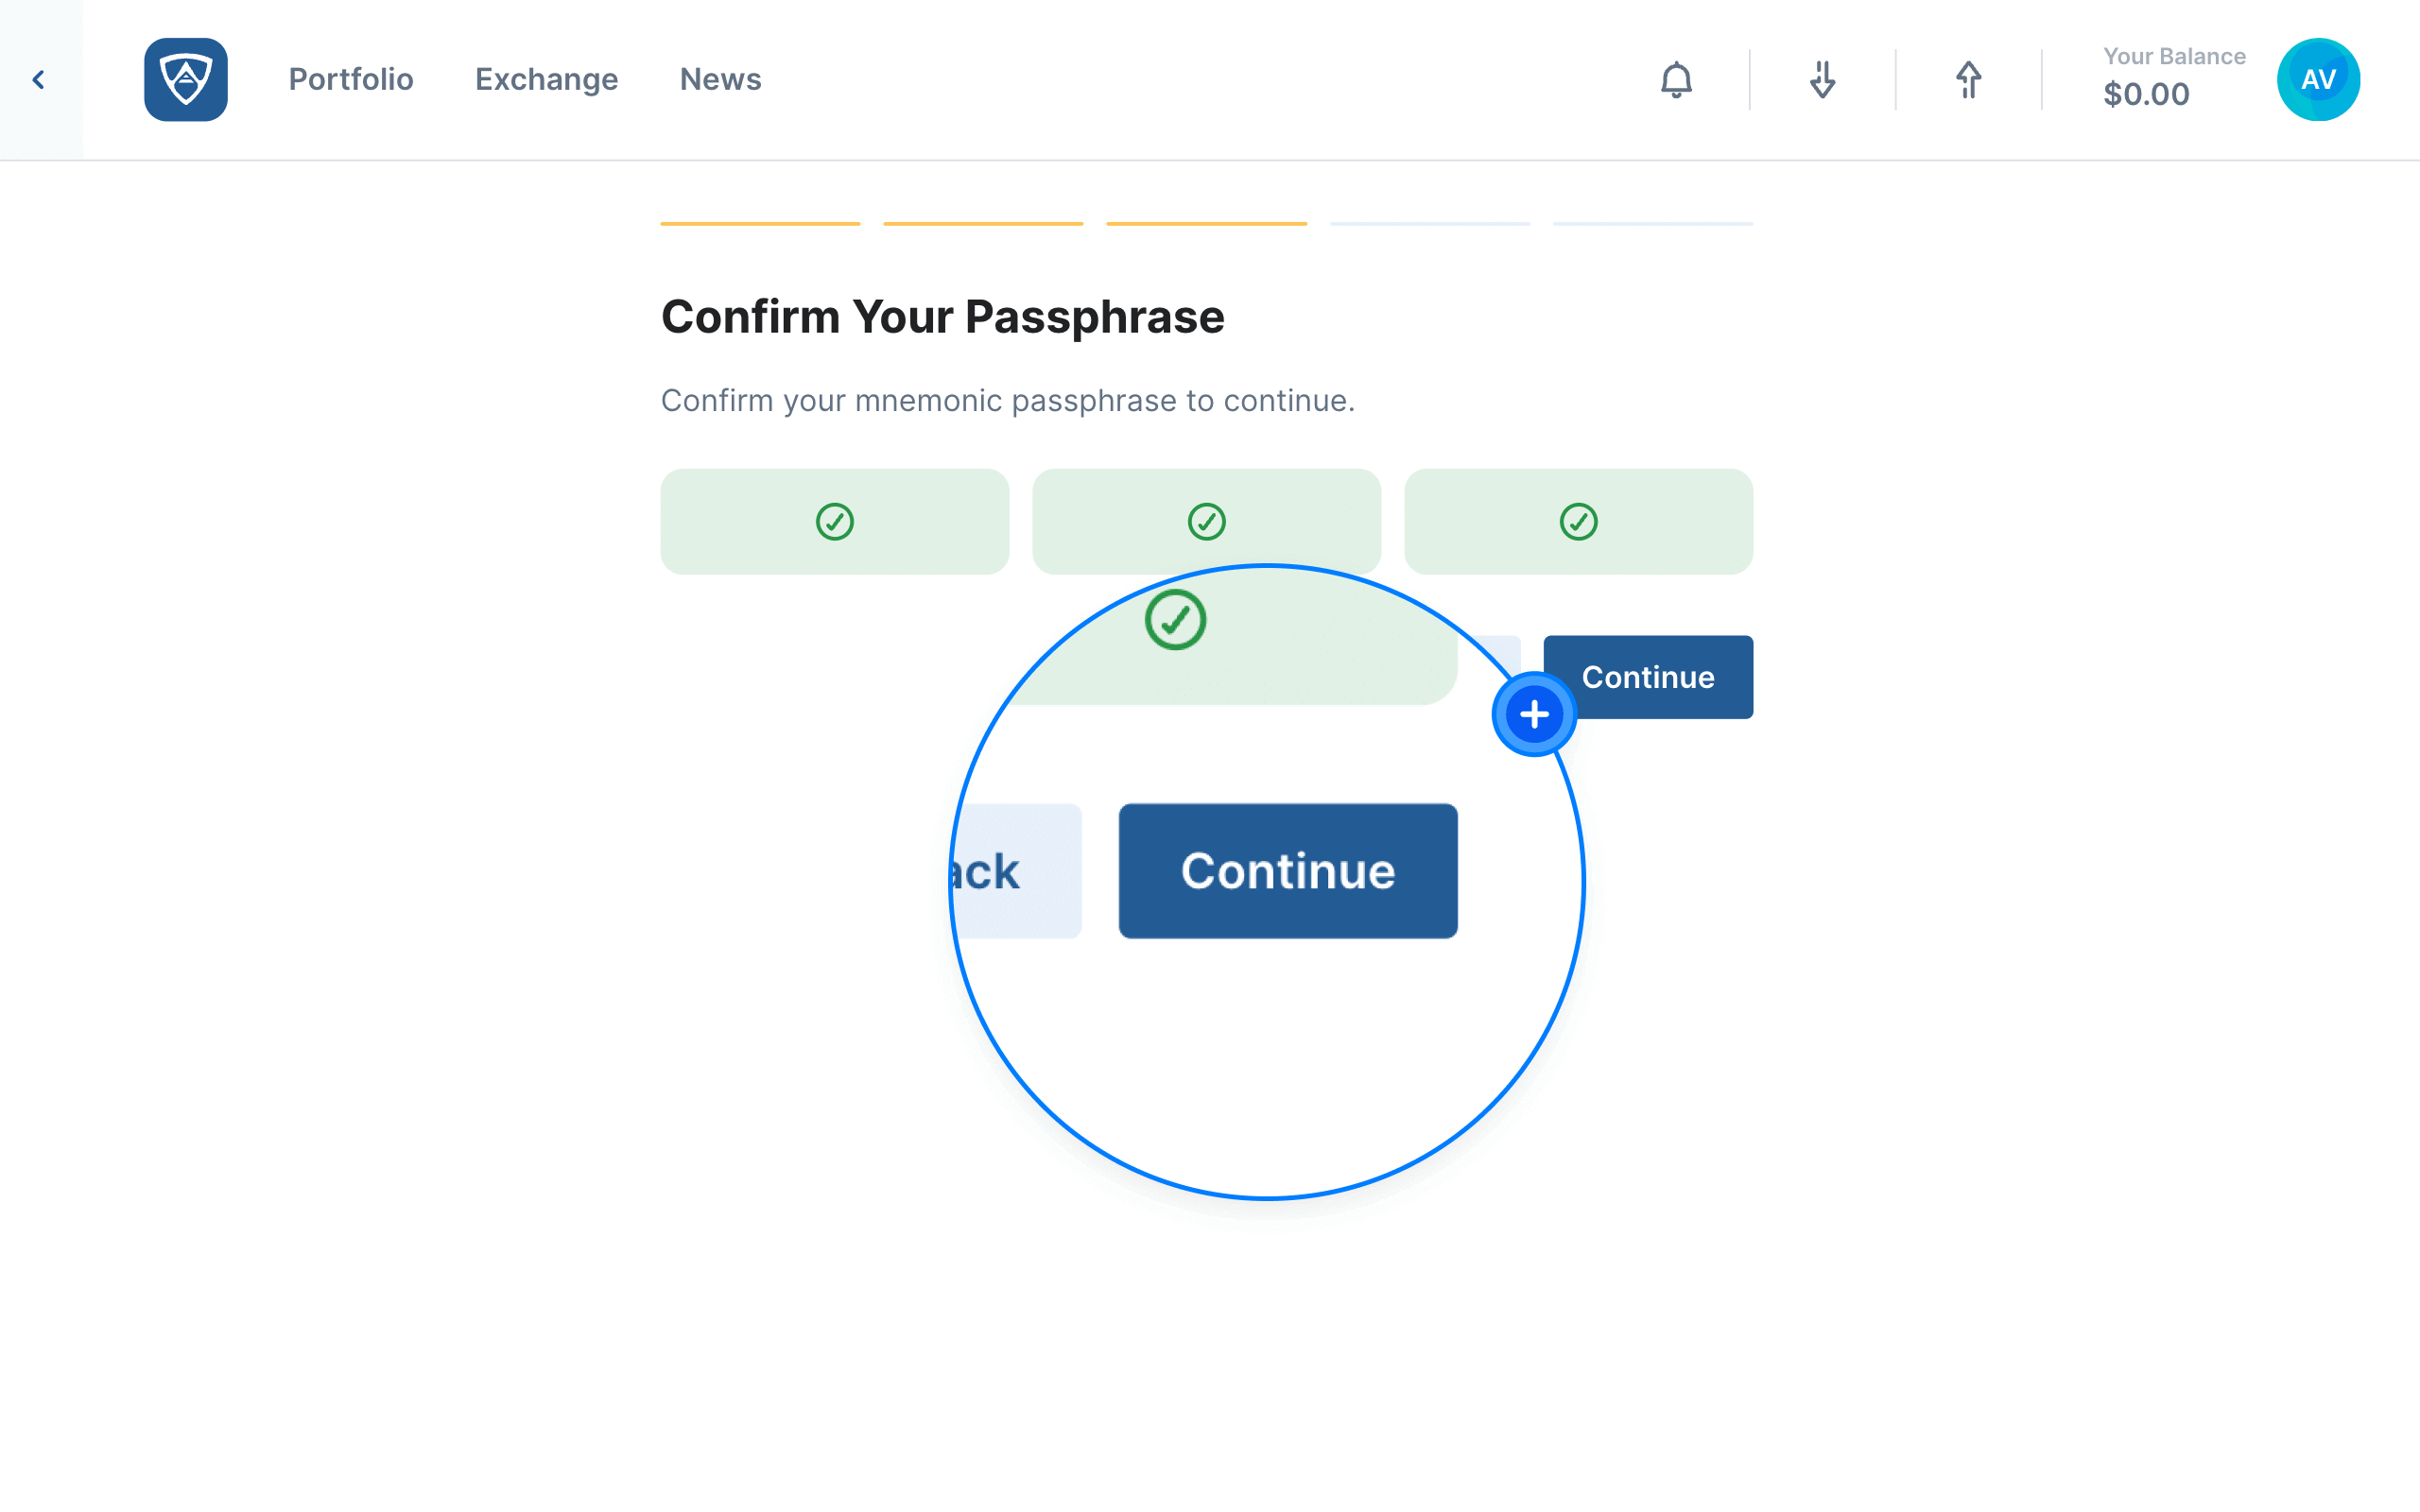Click the Continue button next to the magnifier
Image resolution: width=2420 pixels, height=1512 pixels.
[1648, 677]
